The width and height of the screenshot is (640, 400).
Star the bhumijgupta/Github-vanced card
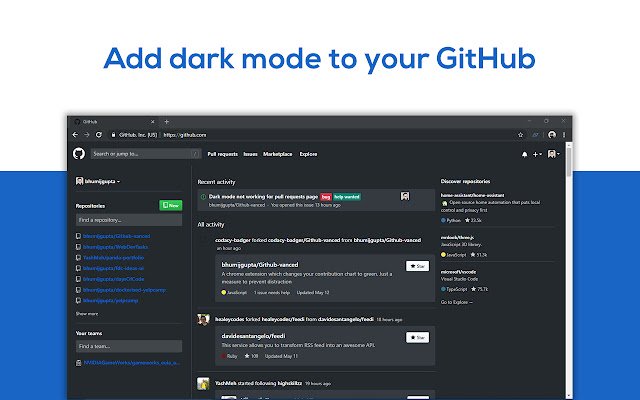pos(417,266)
